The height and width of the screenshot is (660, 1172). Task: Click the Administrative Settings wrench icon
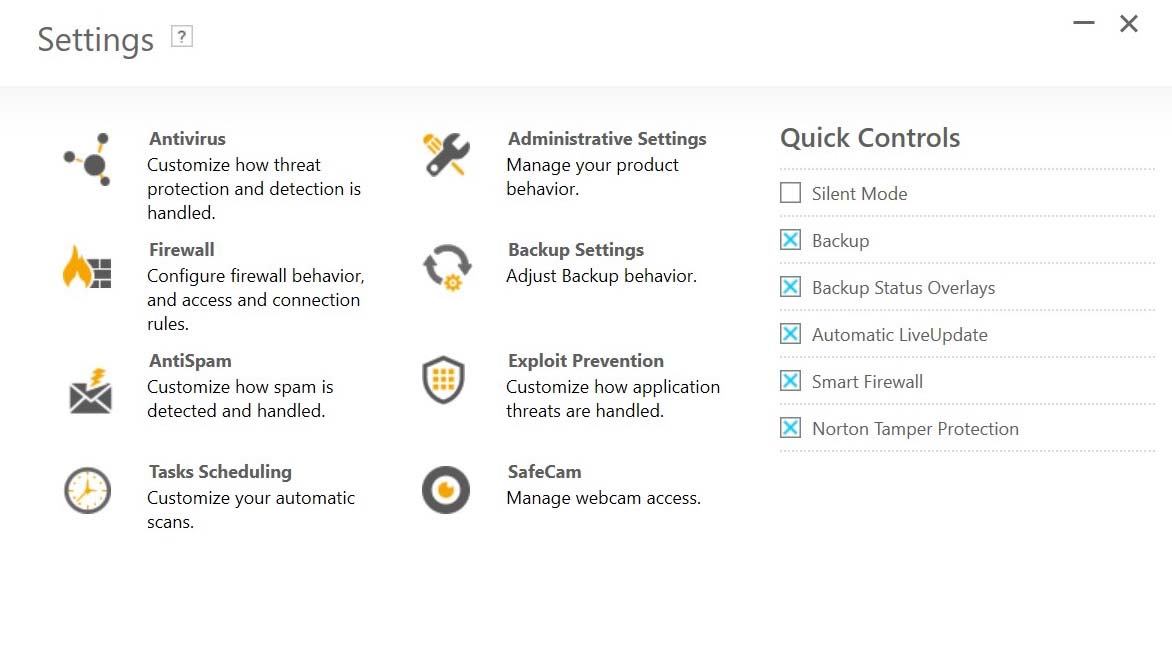point(446,155)
